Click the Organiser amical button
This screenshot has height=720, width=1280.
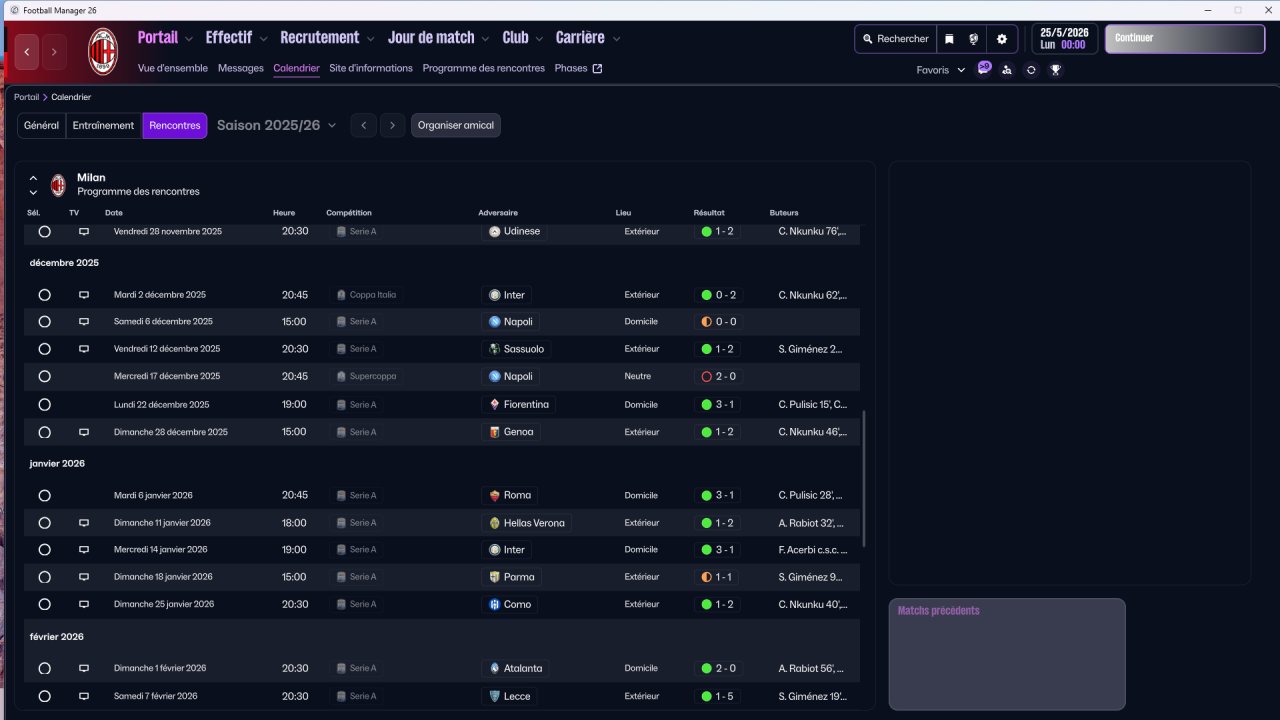(x=456, y=125)
